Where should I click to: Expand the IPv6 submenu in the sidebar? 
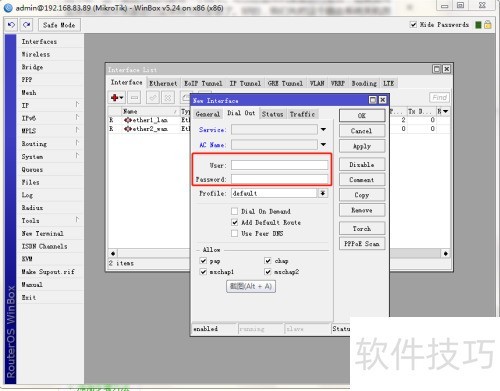(x=77, y=117)
